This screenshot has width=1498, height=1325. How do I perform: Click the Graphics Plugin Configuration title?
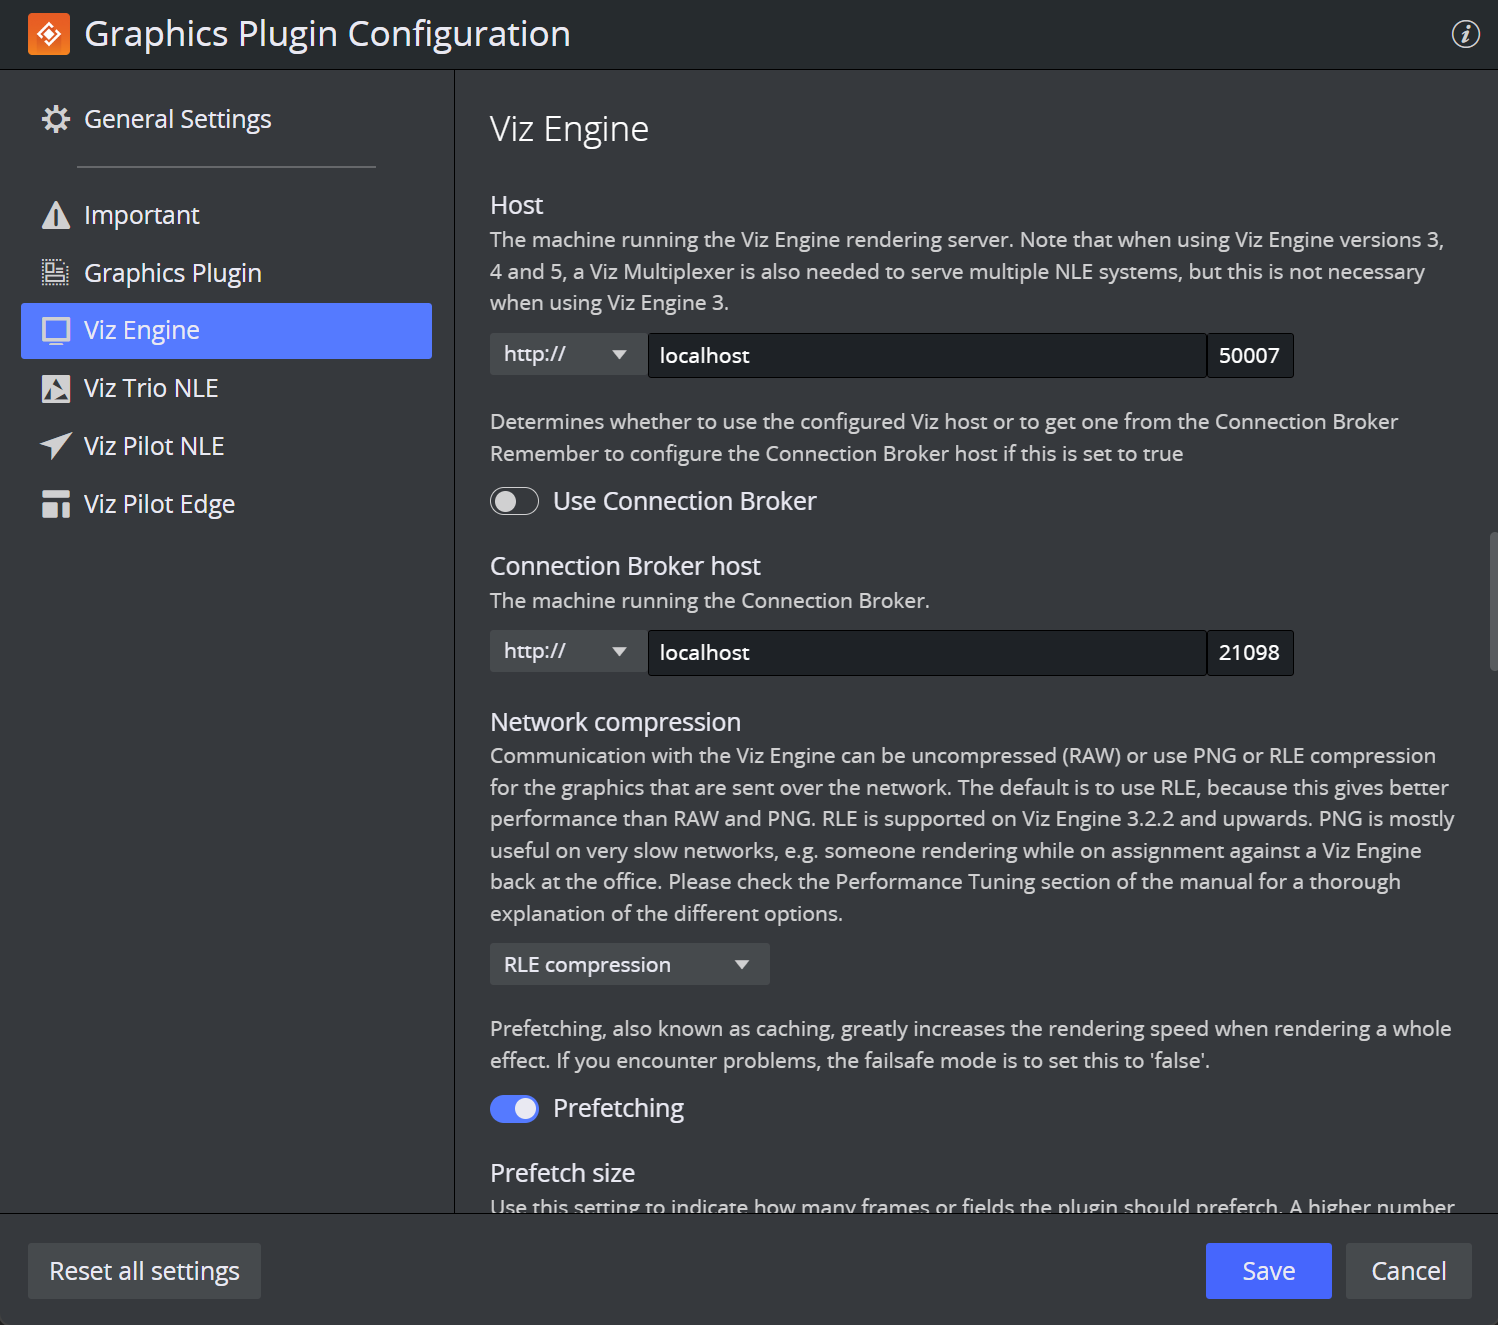[327, 34]
